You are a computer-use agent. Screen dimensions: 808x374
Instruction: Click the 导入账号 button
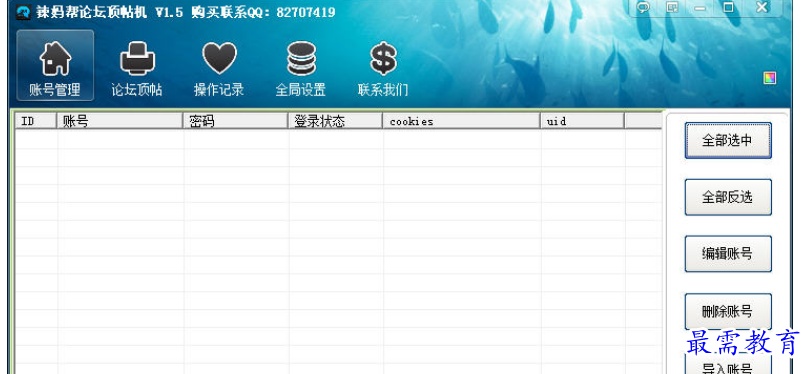[x=728, y=364]
